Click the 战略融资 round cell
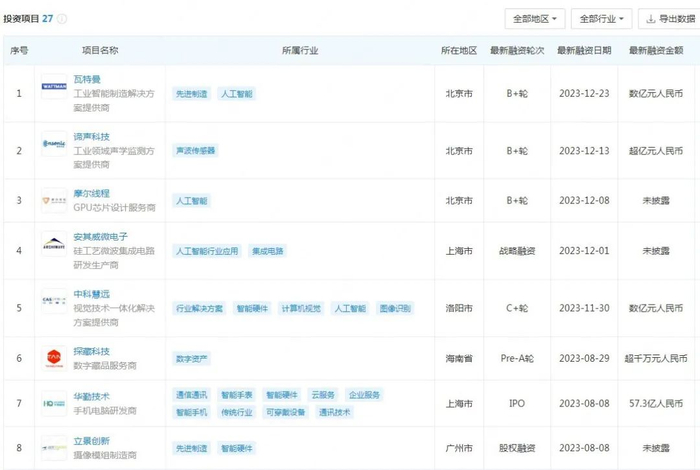 (517, 251)
